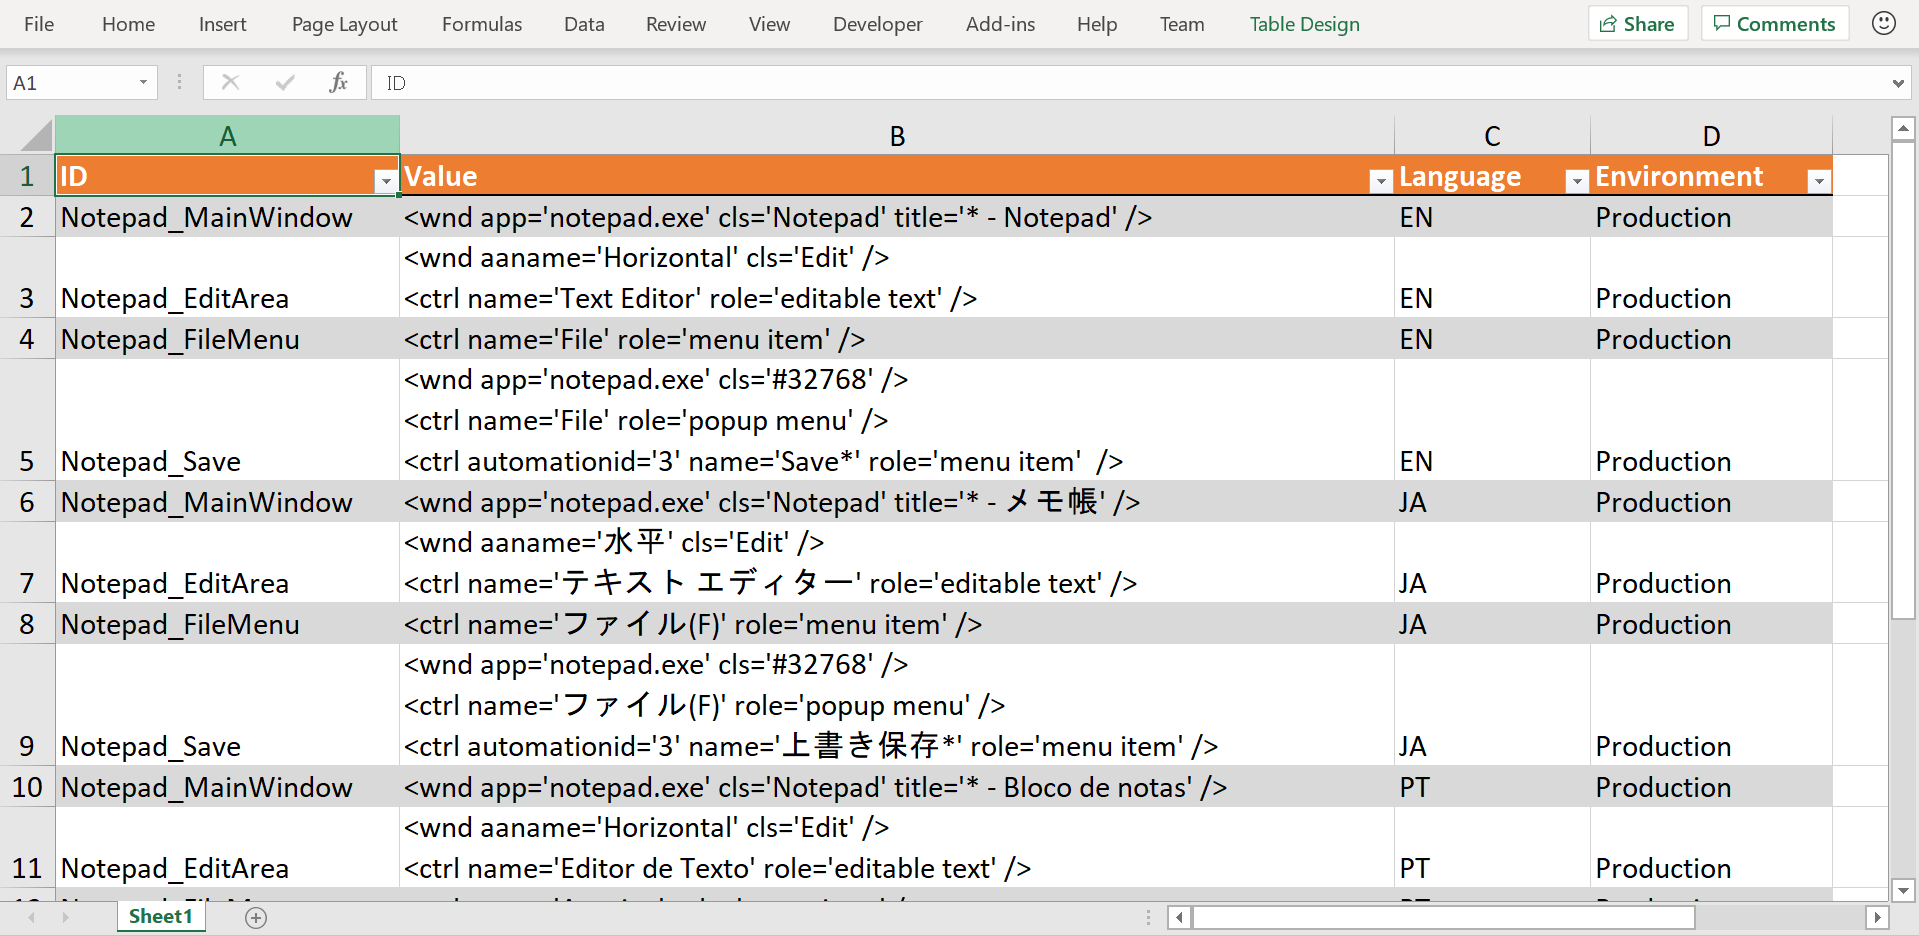Click Notepad_EditArea cell in row 3

click(x=227, y=278)
